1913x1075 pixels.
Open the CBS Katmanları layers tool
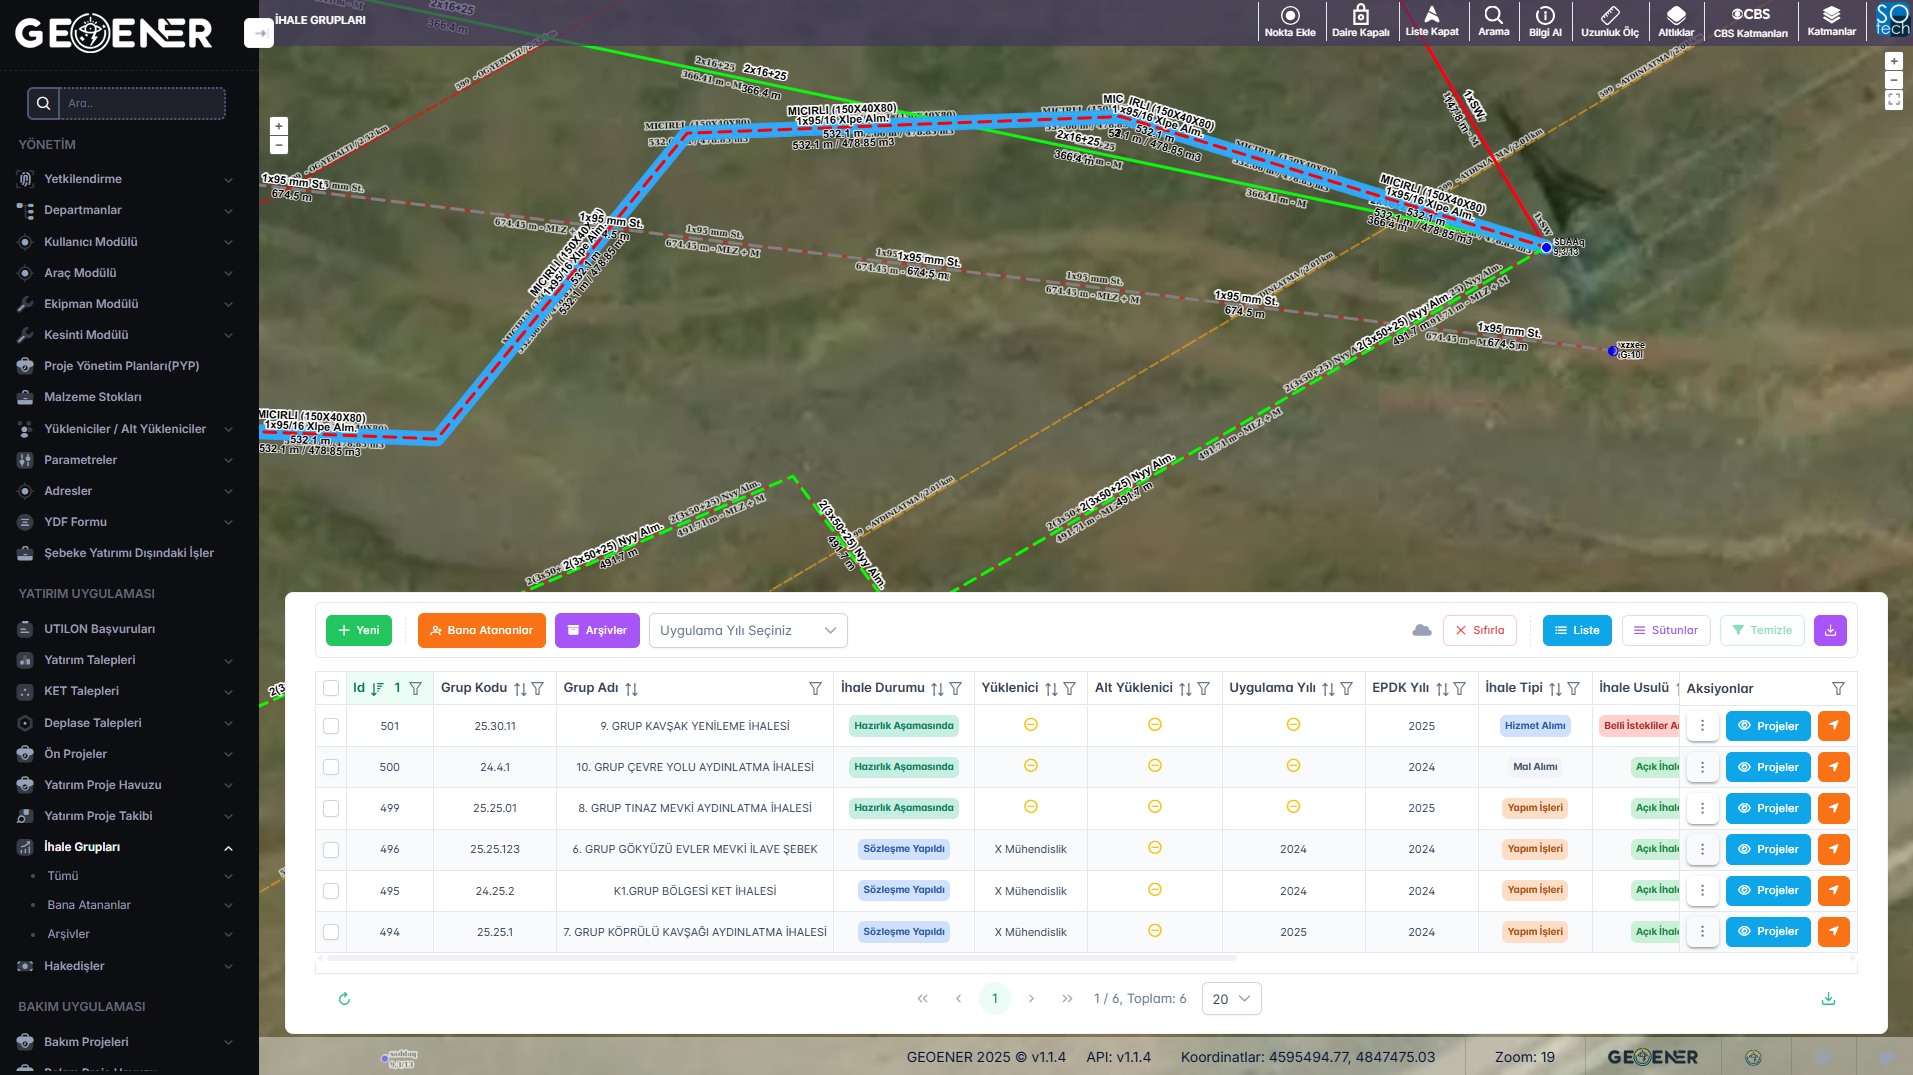point(1750,21)
